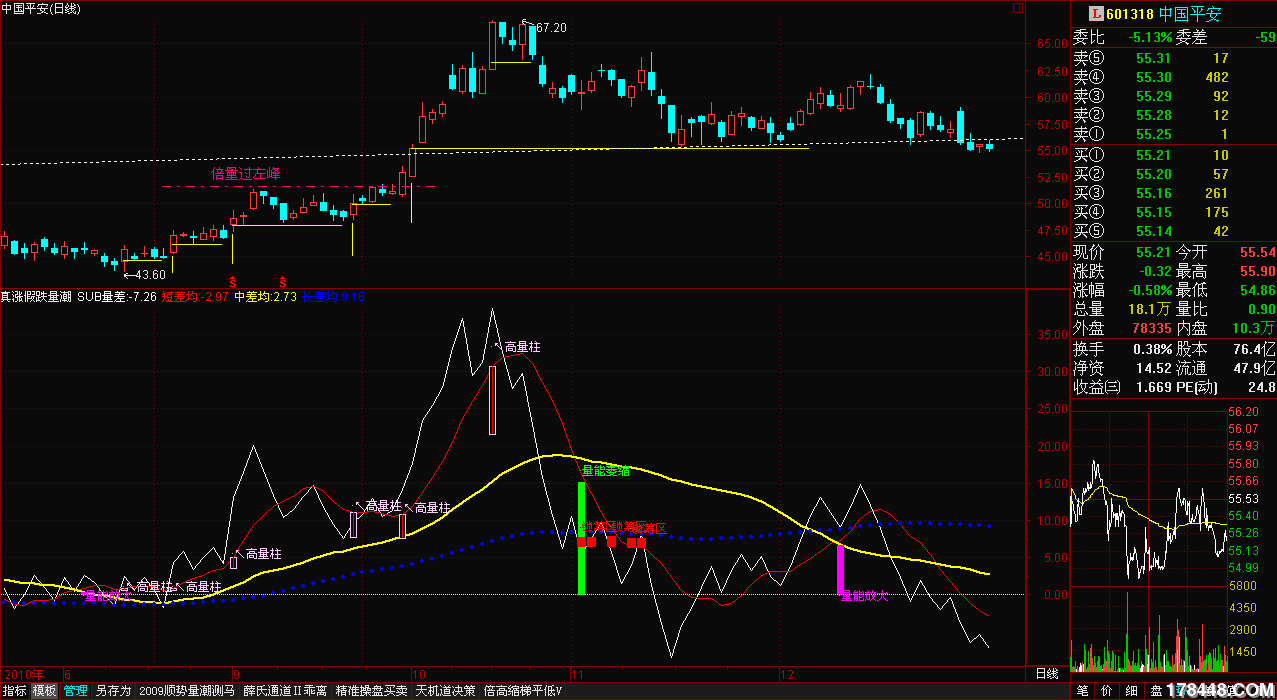This screenshot has width=1277, height=700.
Task: Open the 管理 template manager
Action: tap(75, 690)
